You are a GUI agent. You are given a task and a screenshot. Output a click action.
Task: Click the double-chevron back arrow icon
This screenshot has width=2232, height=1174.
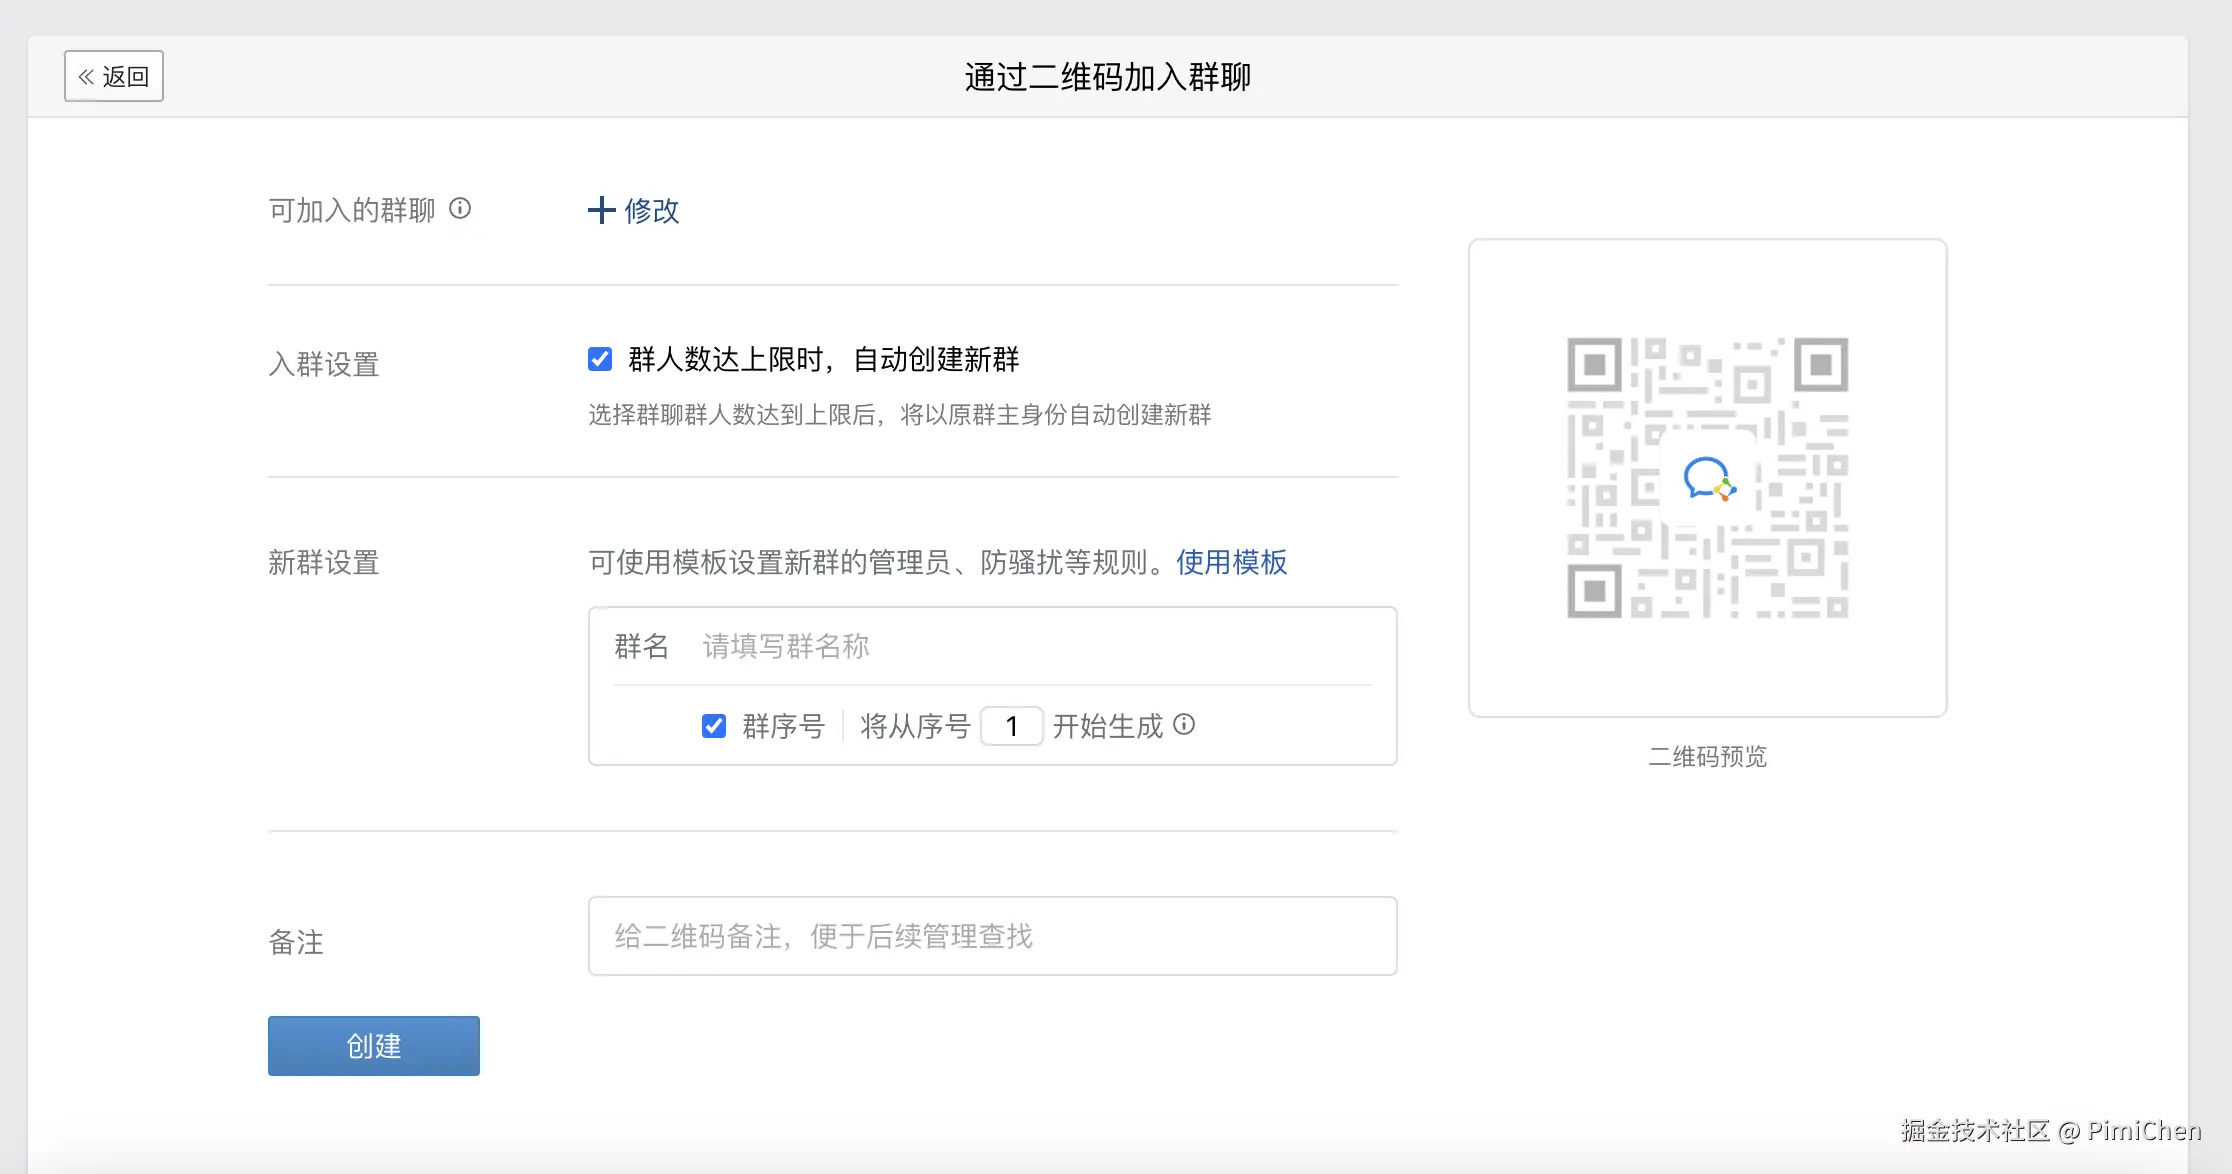(x=87, y=76)
